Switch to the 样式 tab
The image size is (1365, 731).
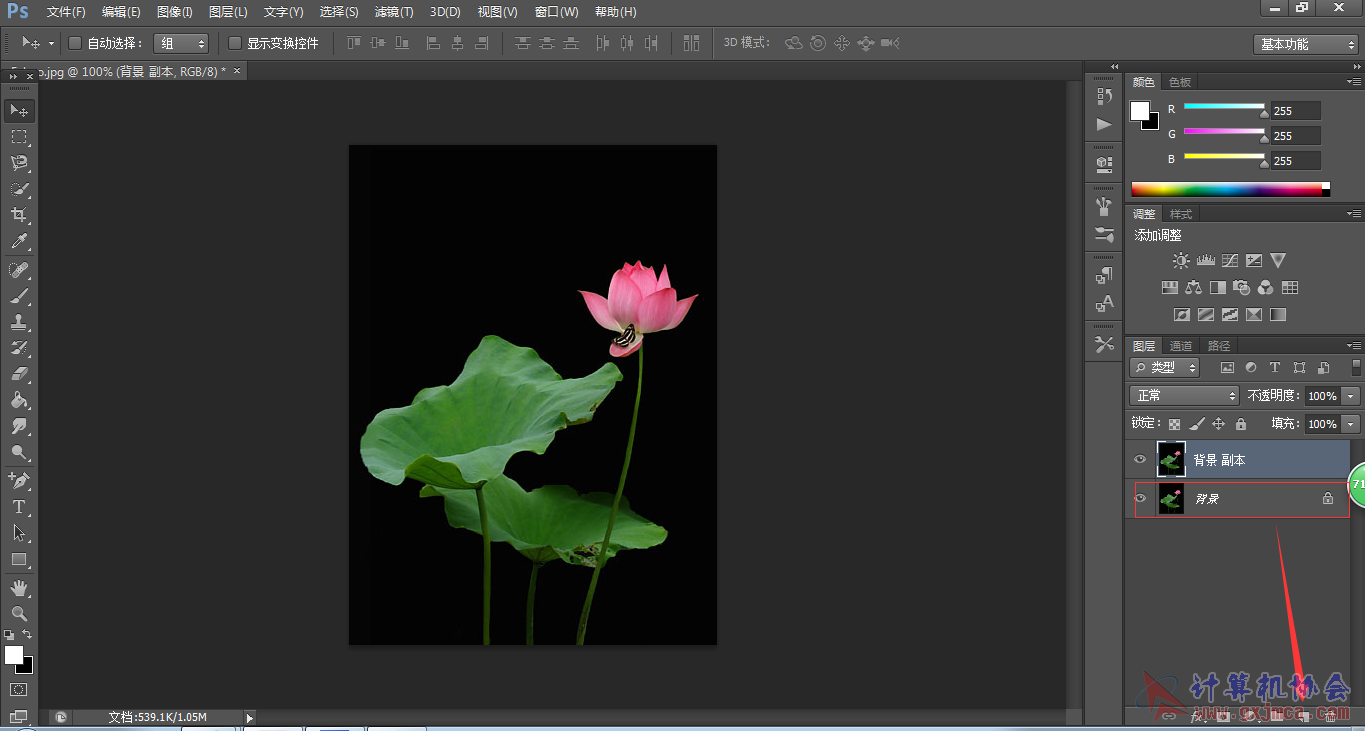tap(1181, 214)
